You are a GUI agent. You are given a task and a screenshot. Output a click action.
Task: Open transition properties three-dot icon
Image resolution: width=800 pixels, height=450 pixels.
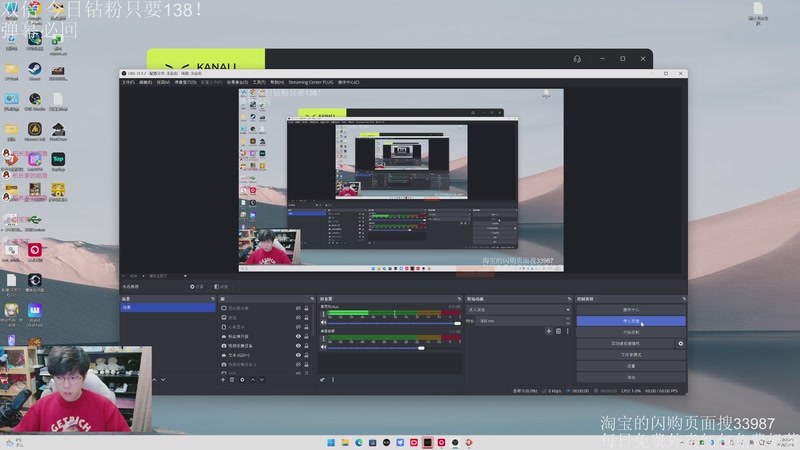567,331
